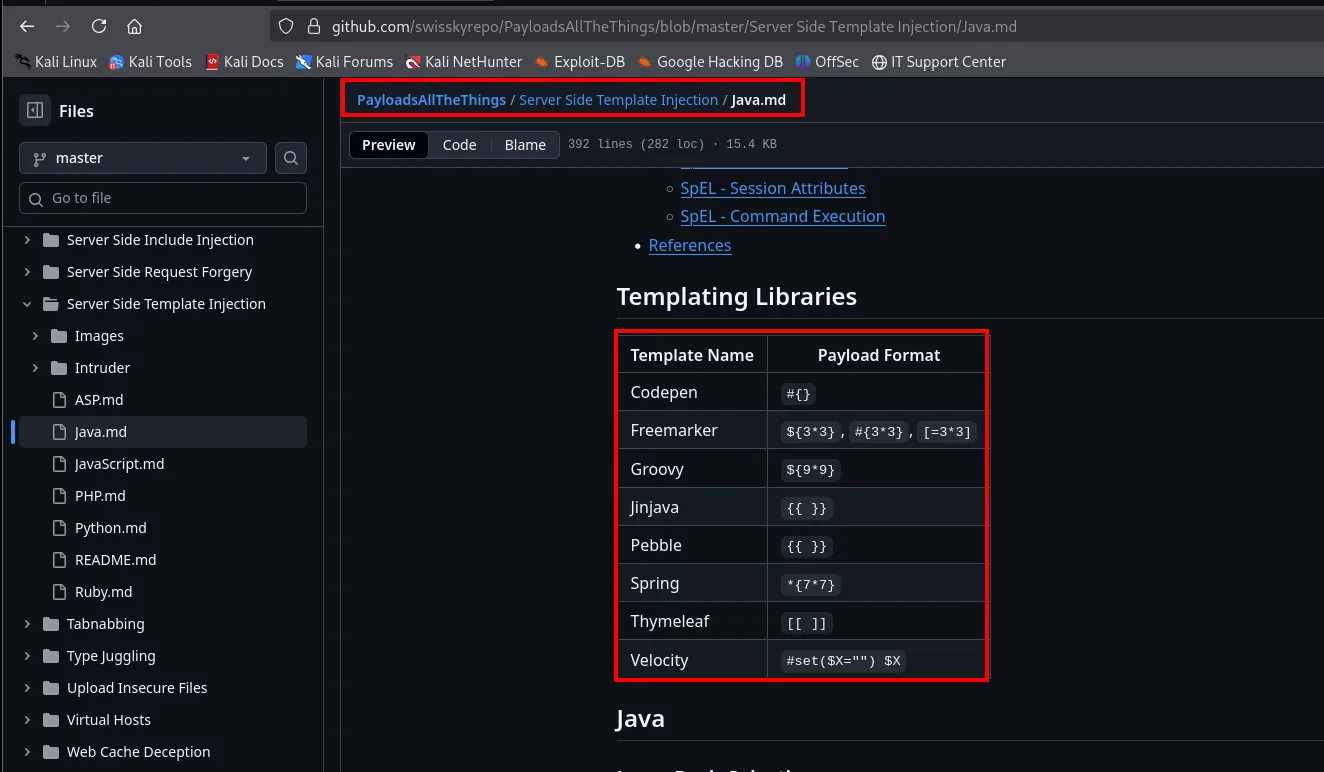Collapse the Files side panel icon
The image size is (1324, 772).
pos(35,111)
